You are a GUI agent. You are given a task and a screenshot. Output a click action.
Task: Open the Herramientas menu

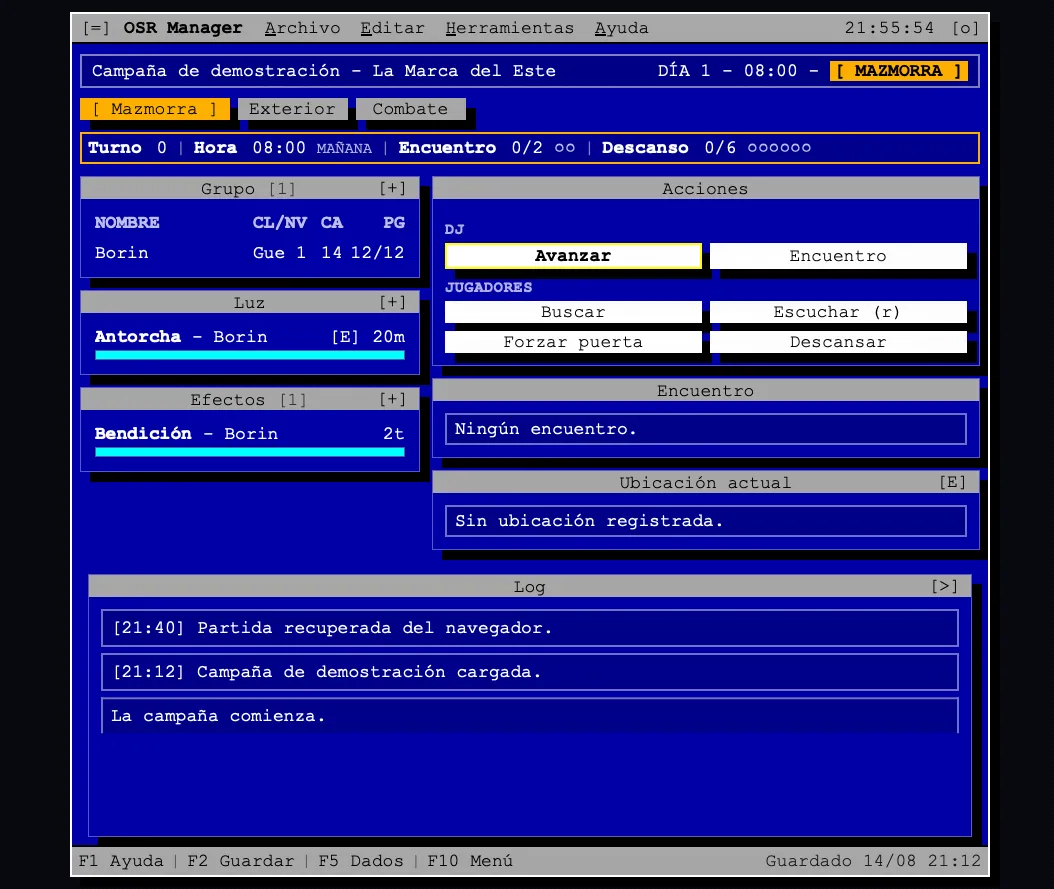[510, 28]
